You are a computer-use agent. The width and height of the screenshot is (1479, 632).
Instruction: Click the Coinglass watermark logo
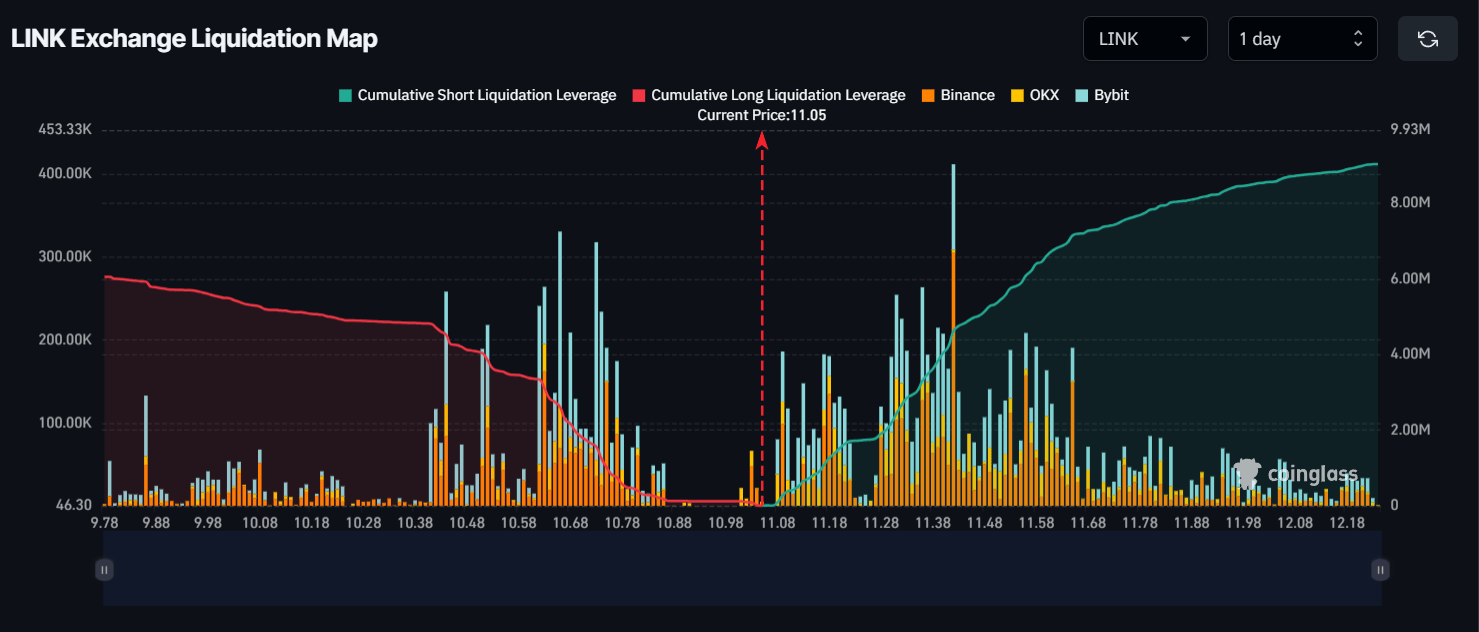pos(1297,474)
